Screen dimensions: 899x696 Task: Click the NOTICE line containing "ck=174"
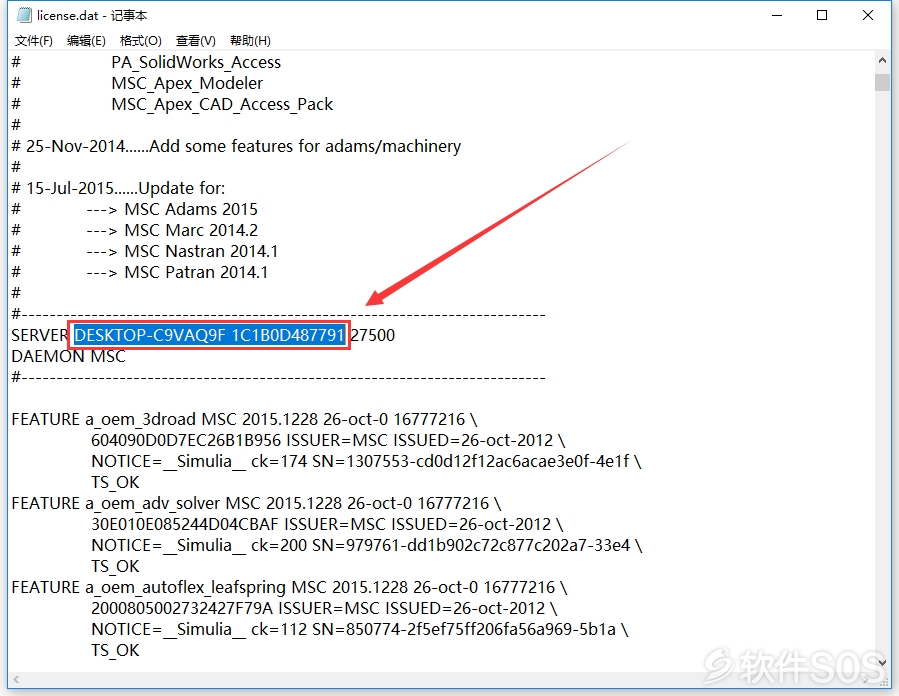click(x=366, y=462)
